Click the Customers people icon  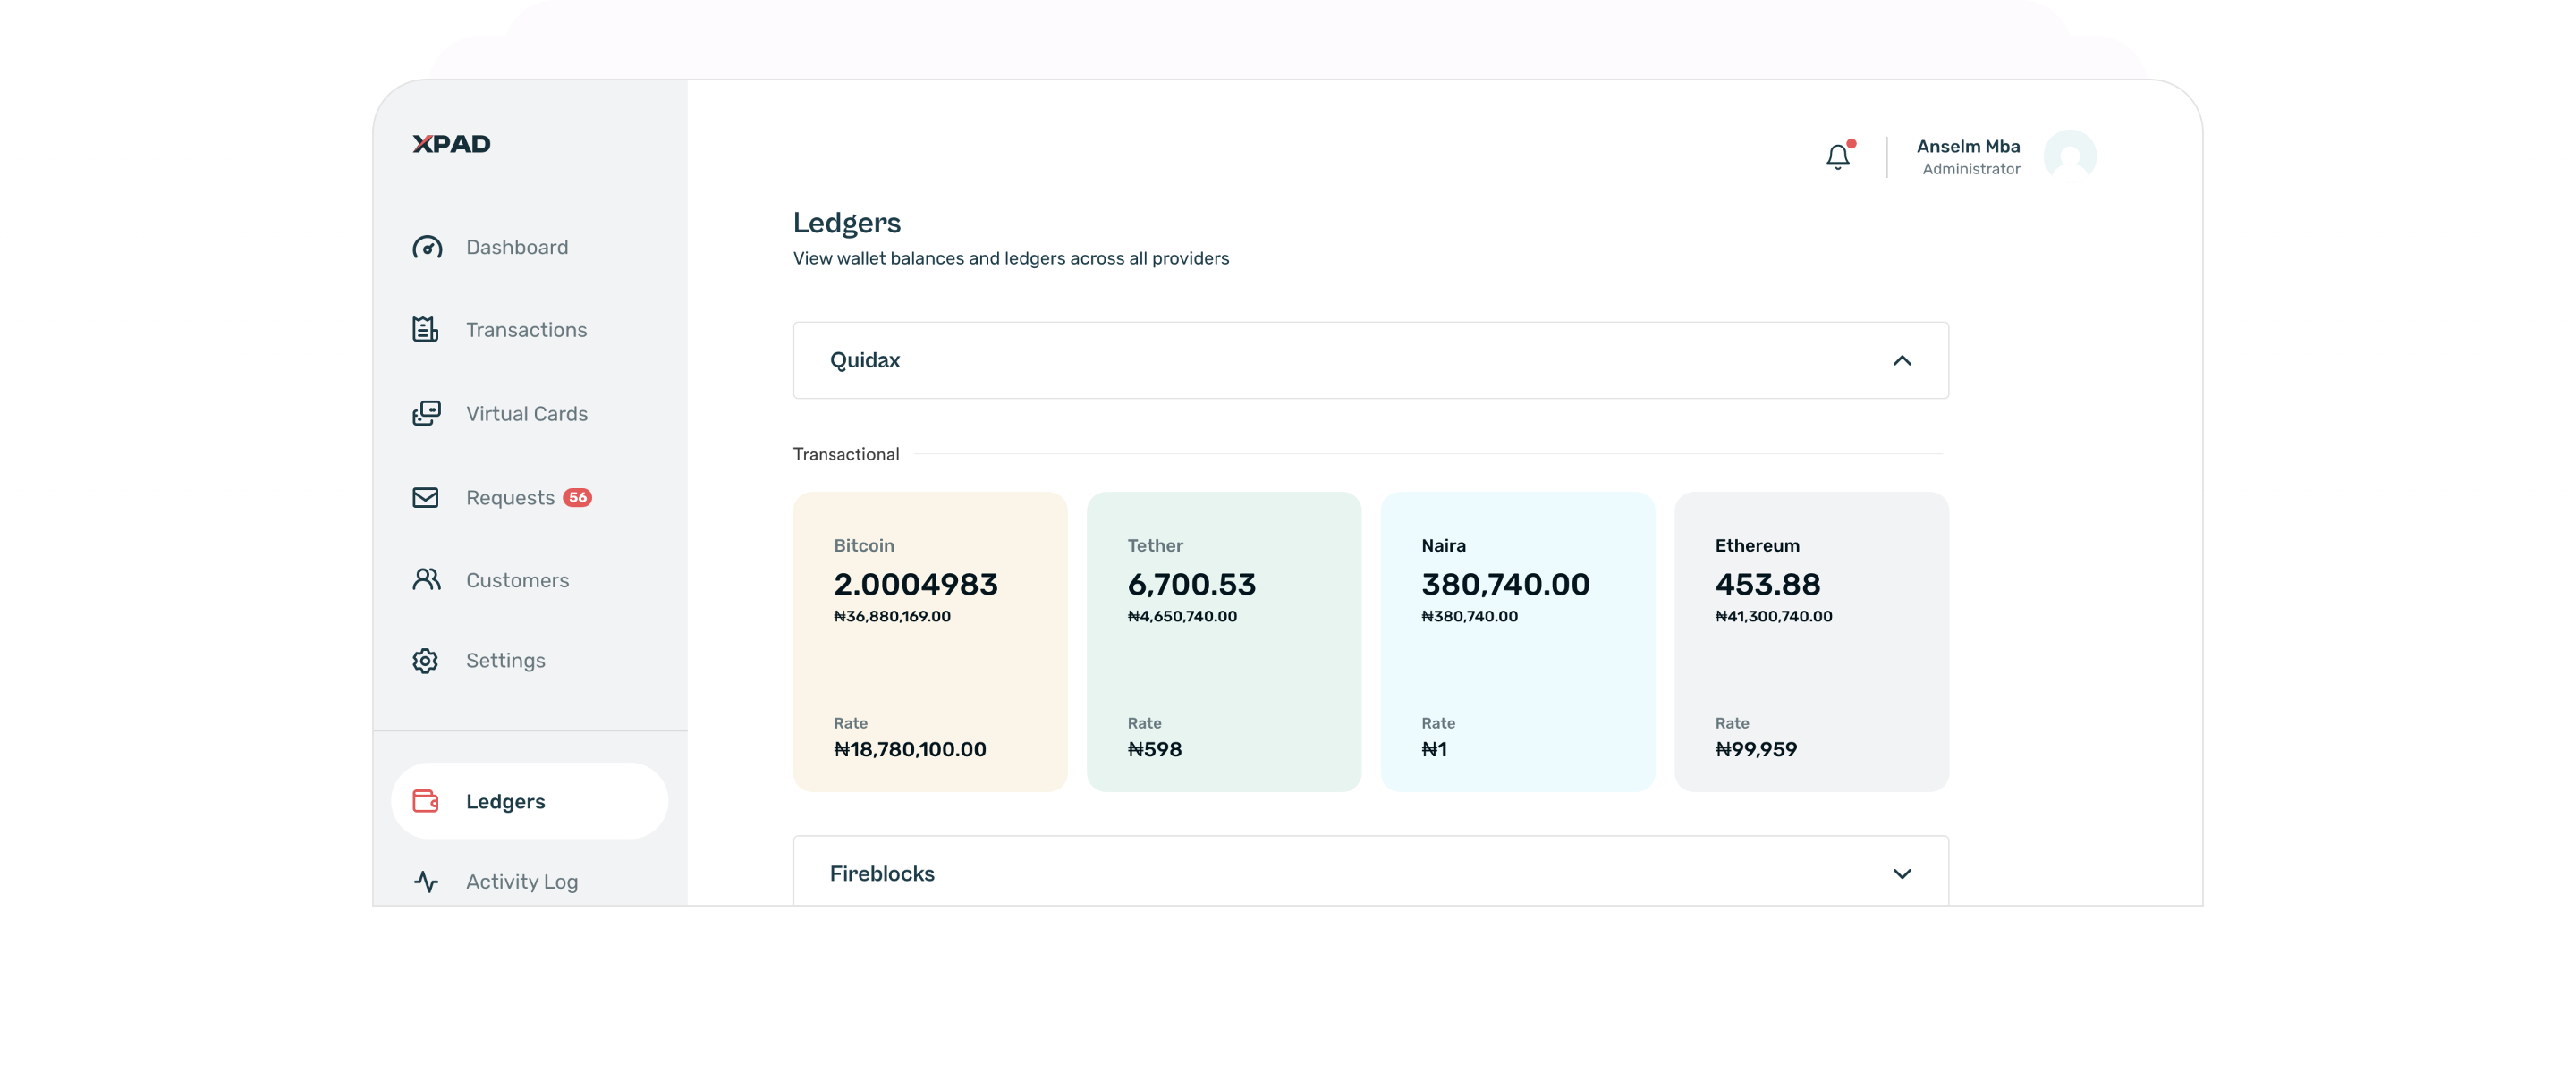(427, 580)
